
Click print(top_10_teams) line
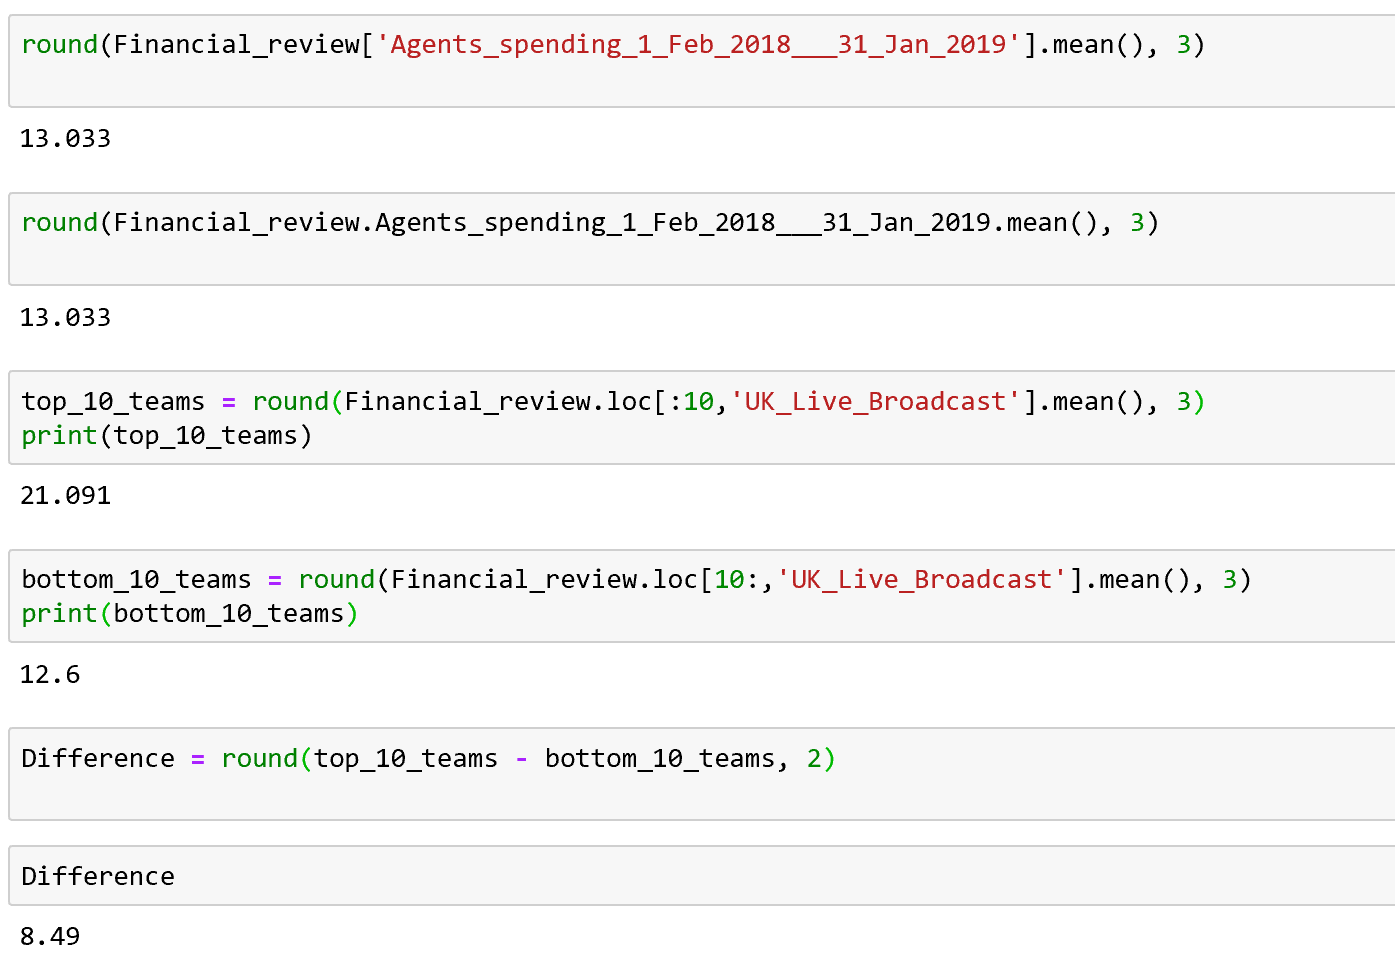pos(167,436)
